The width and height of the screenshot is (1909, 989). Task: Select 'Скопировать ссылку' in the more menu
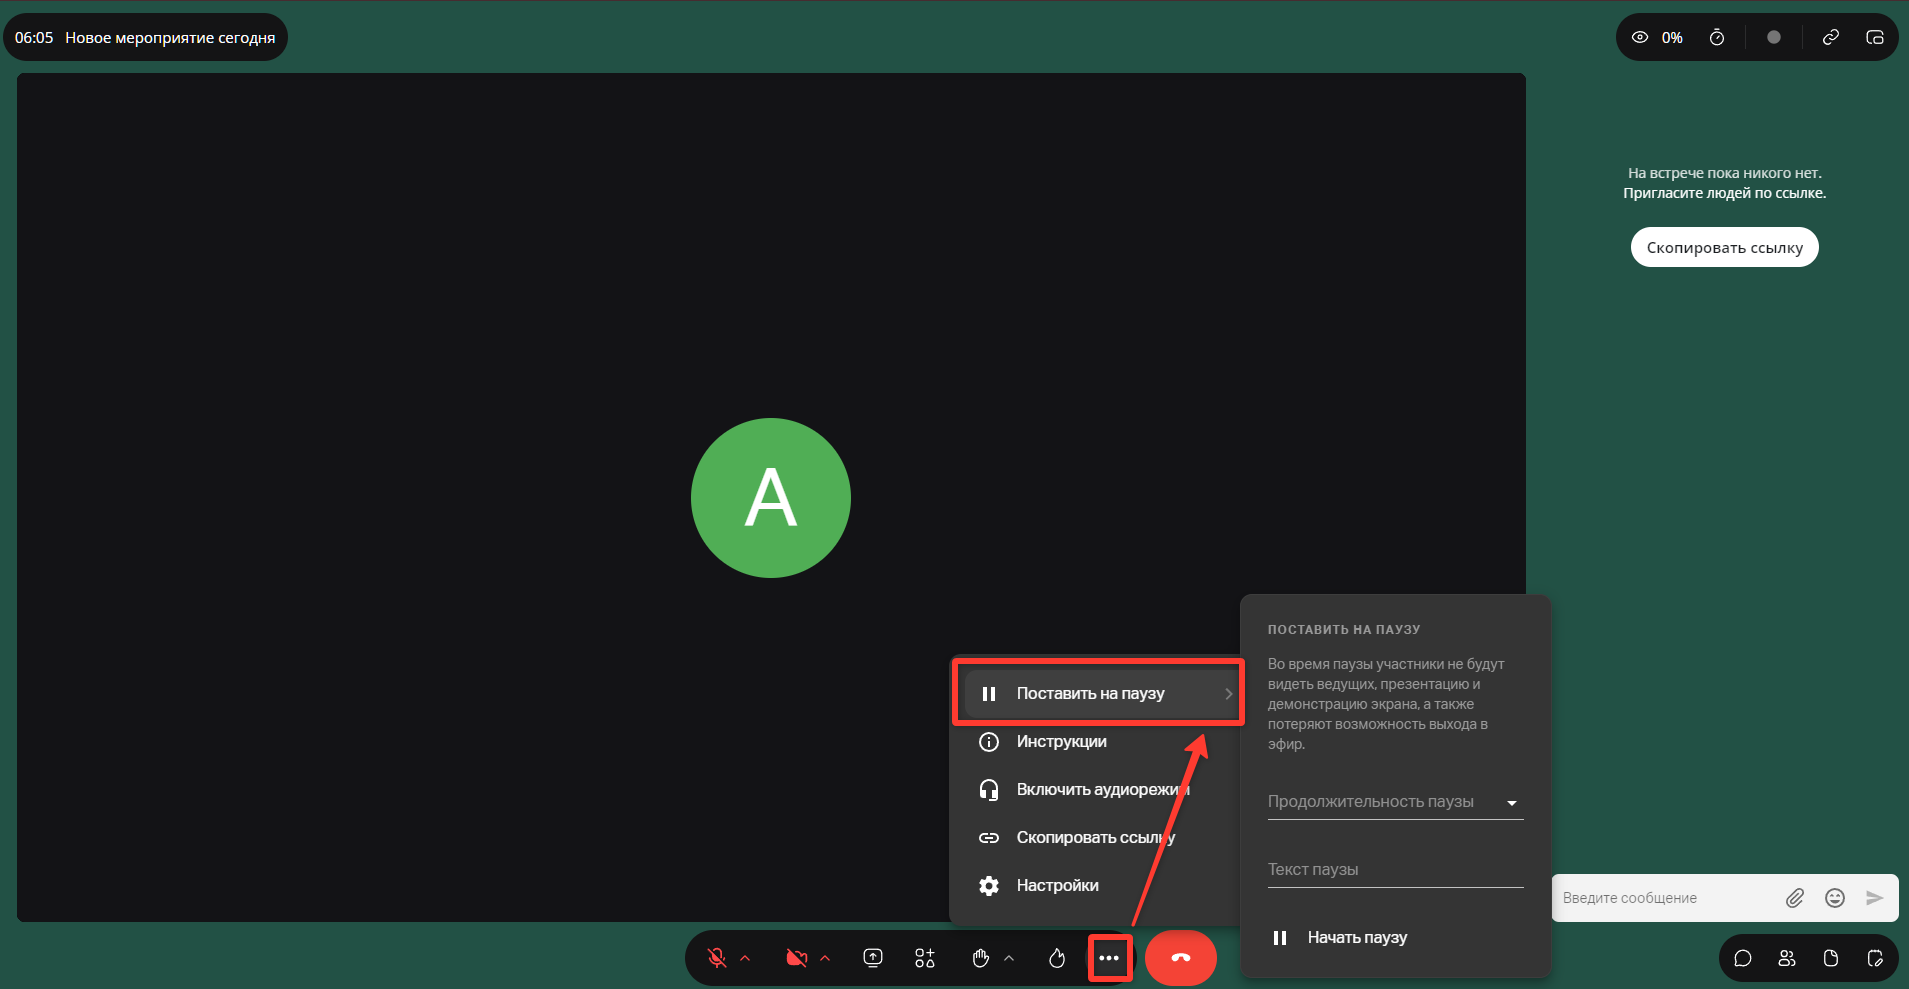click(x=1094, y=837)
